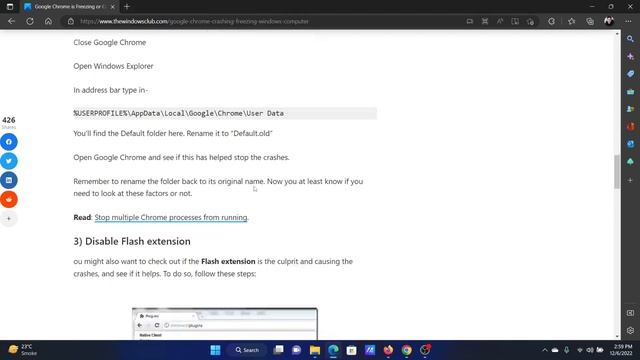The height and width of the screenshot is (360, 640).
Task: Open a new tab with plus button
Action: pyautogui.click(x=127, y=7)
